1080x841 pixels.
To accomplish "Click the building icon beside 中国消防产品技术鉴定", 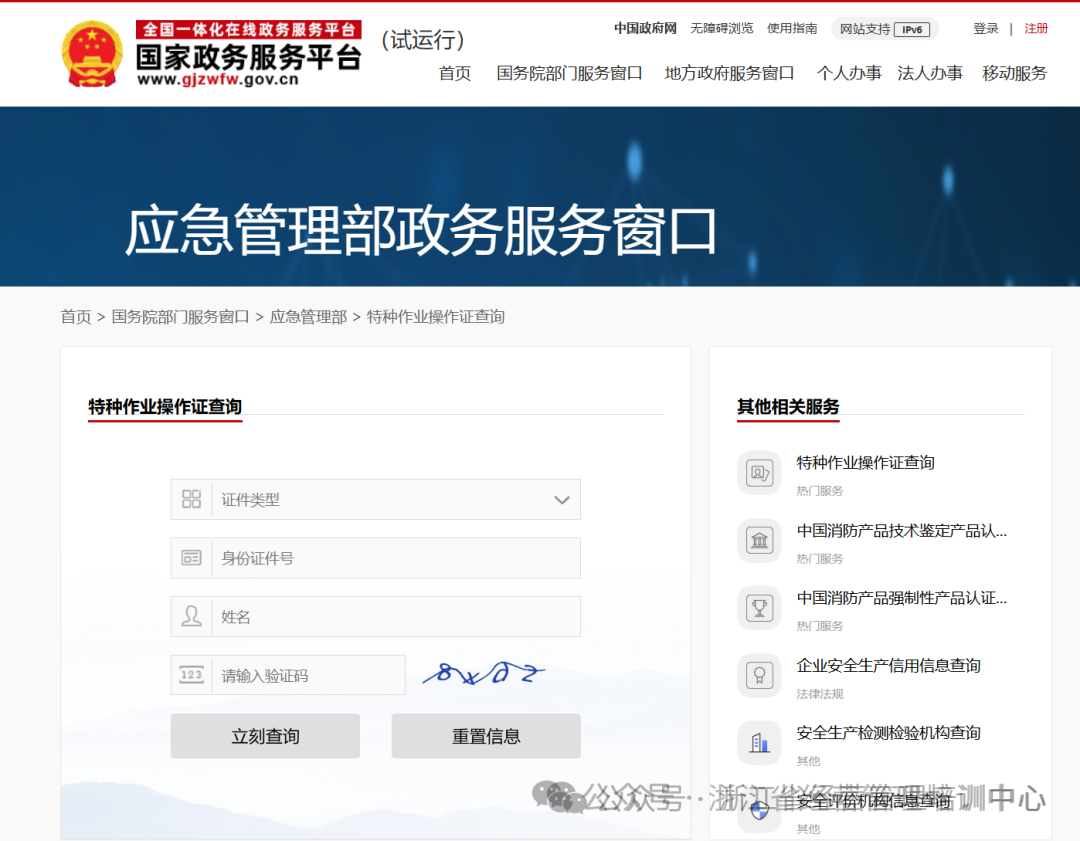I will point(759,540).
